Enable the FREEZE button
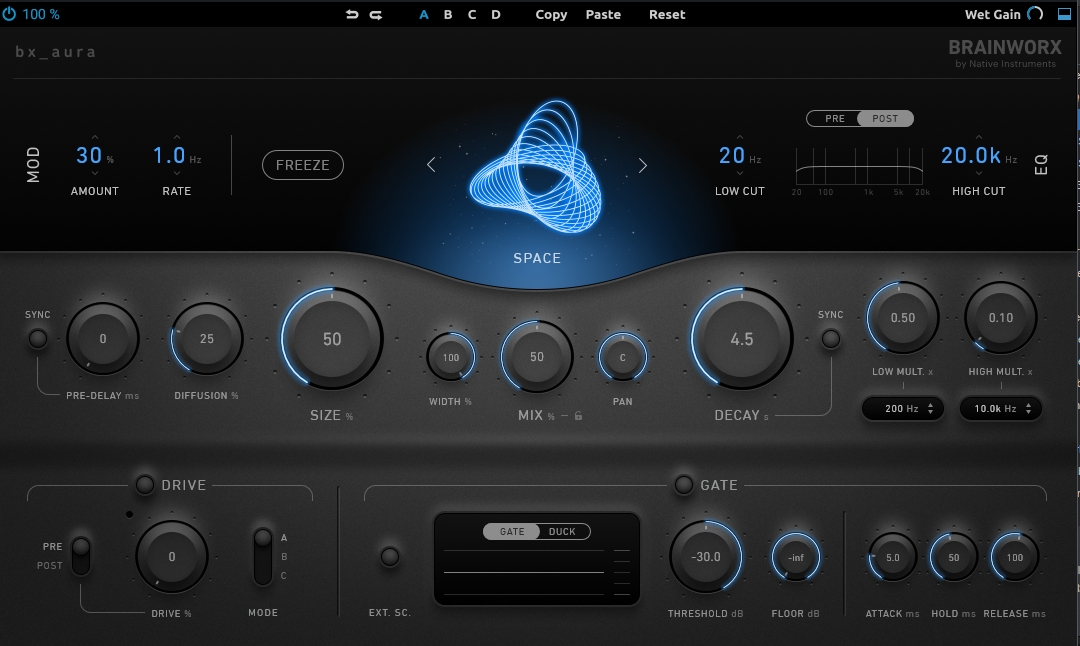This screenshot has width=1080, height=646. [x=303, y=165]
